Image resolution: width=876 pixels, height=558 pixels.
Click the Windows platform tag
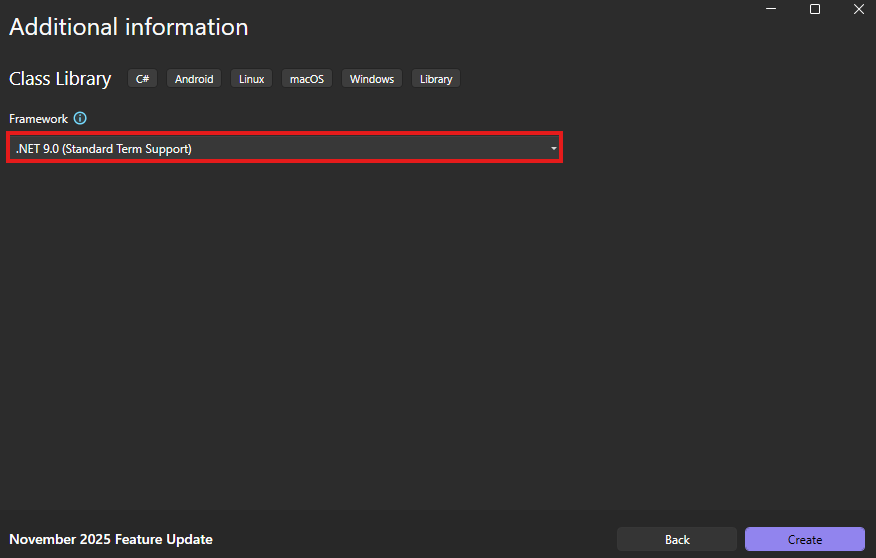[372, 79]
